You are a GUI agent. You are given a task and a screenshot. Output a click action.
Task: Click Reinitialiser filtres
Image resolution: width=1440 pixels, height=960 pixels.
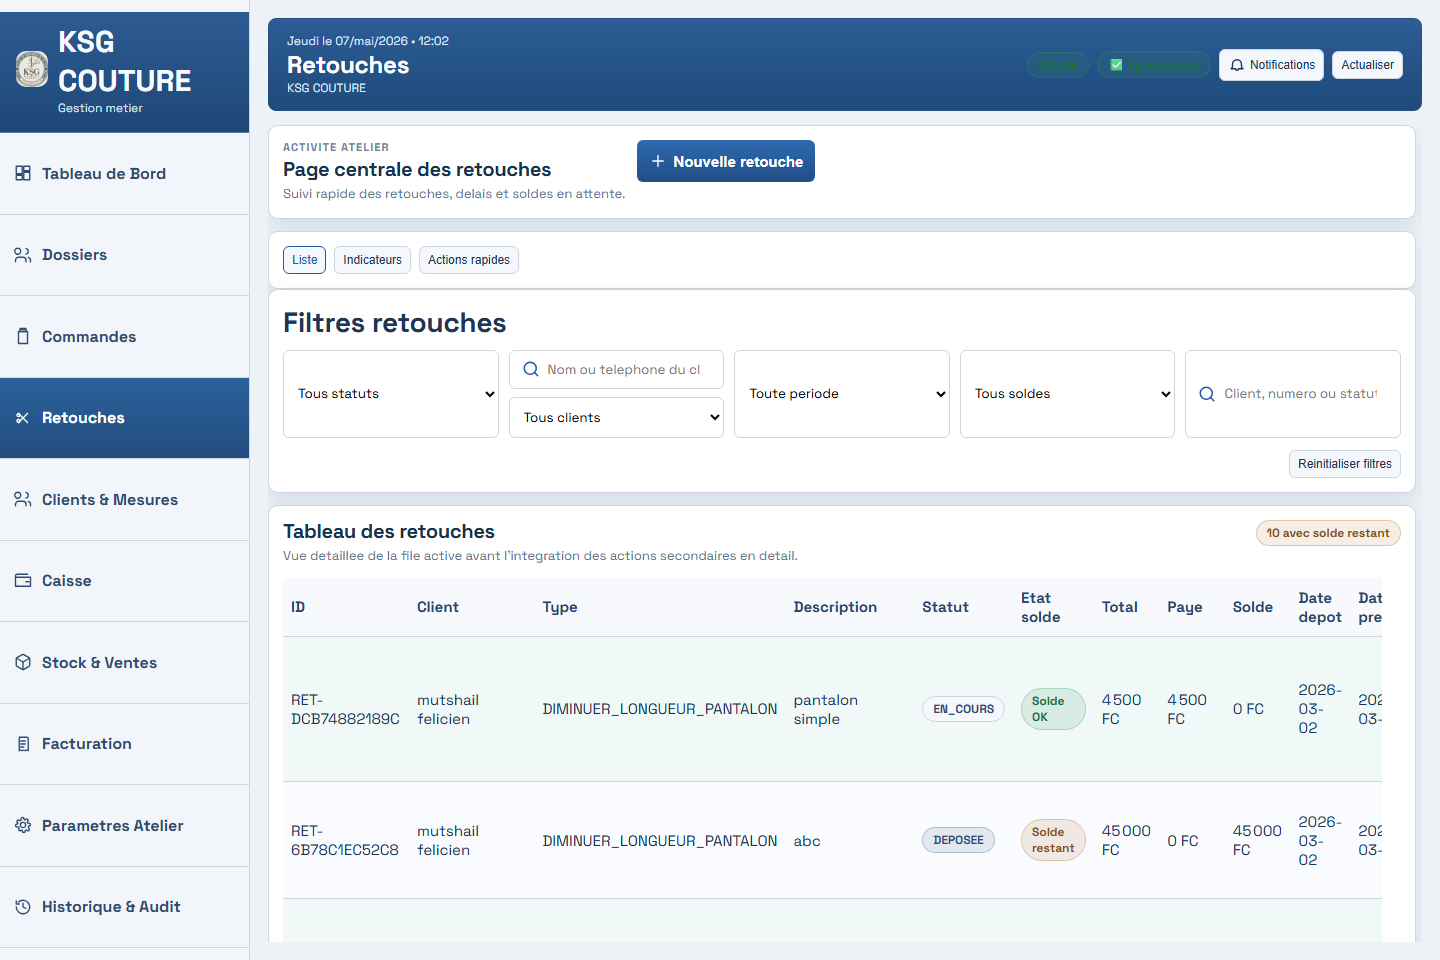pyautogui.click(x=1345, y=464)
